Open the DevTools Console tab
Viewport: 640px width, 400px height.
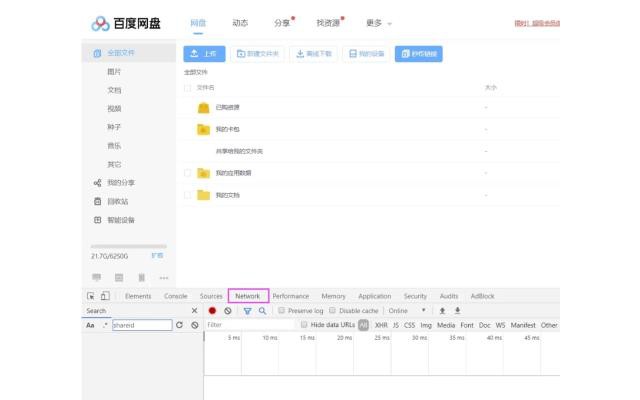tap(176, 296)
